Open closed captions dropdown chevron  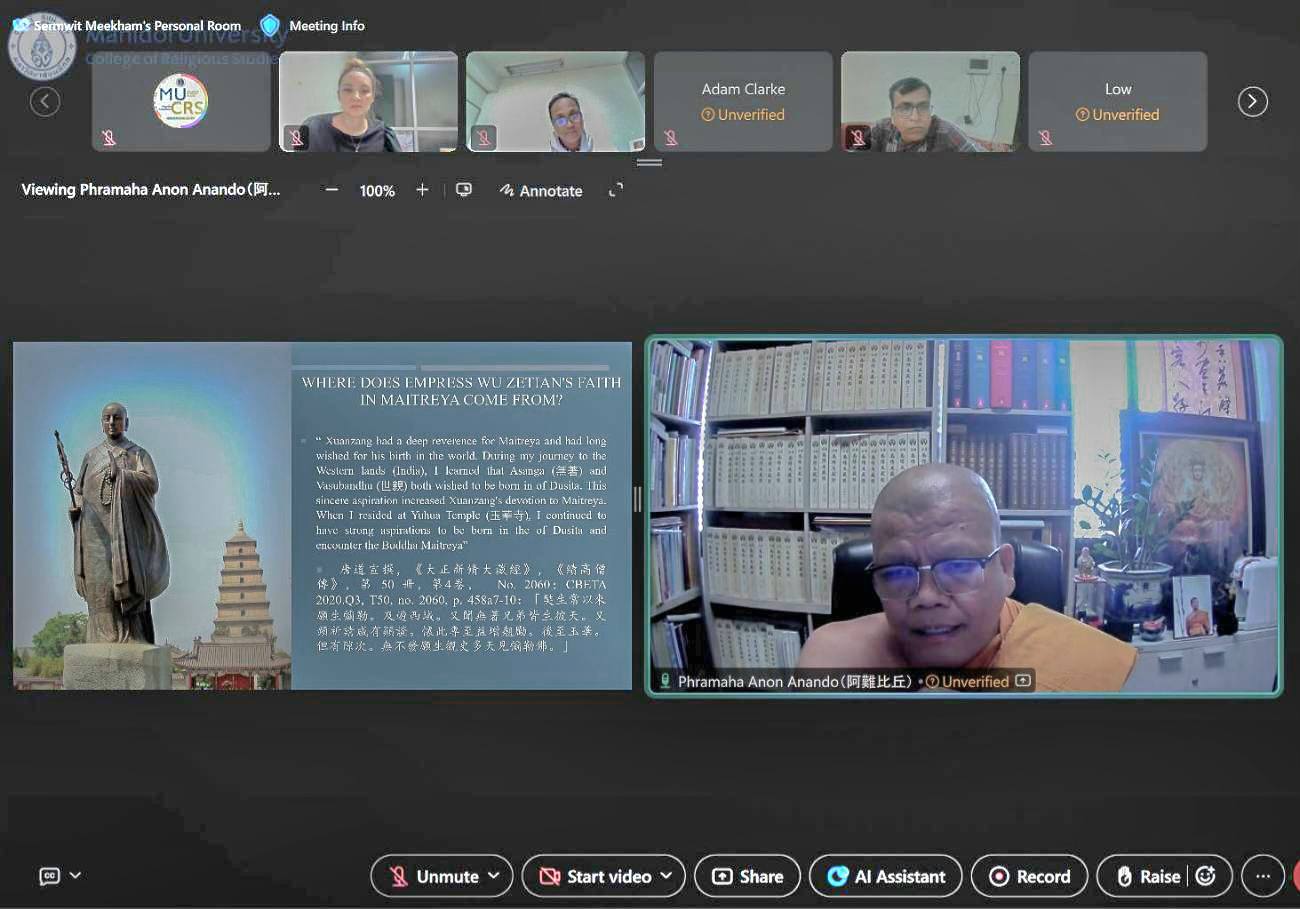75,876
